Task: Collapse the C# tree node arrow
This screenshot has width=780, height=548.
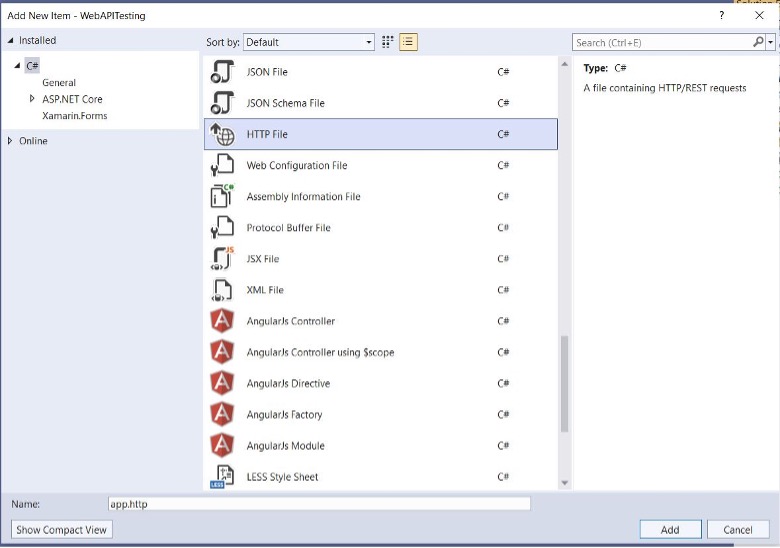Action: [x=17, y=65]
